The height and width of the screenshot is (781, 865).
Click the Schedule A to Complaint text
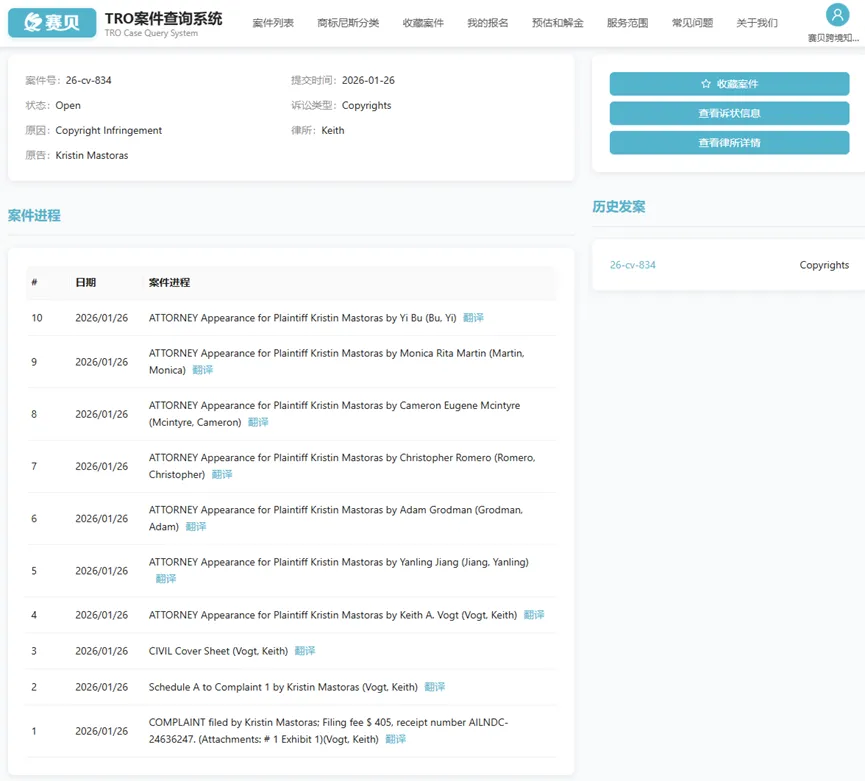[283, 687]
